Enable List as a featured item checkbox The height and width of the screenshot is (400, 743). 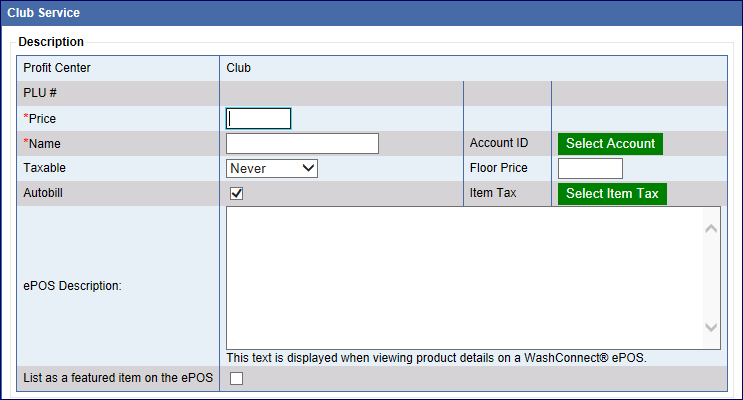(x=237, y=378)
